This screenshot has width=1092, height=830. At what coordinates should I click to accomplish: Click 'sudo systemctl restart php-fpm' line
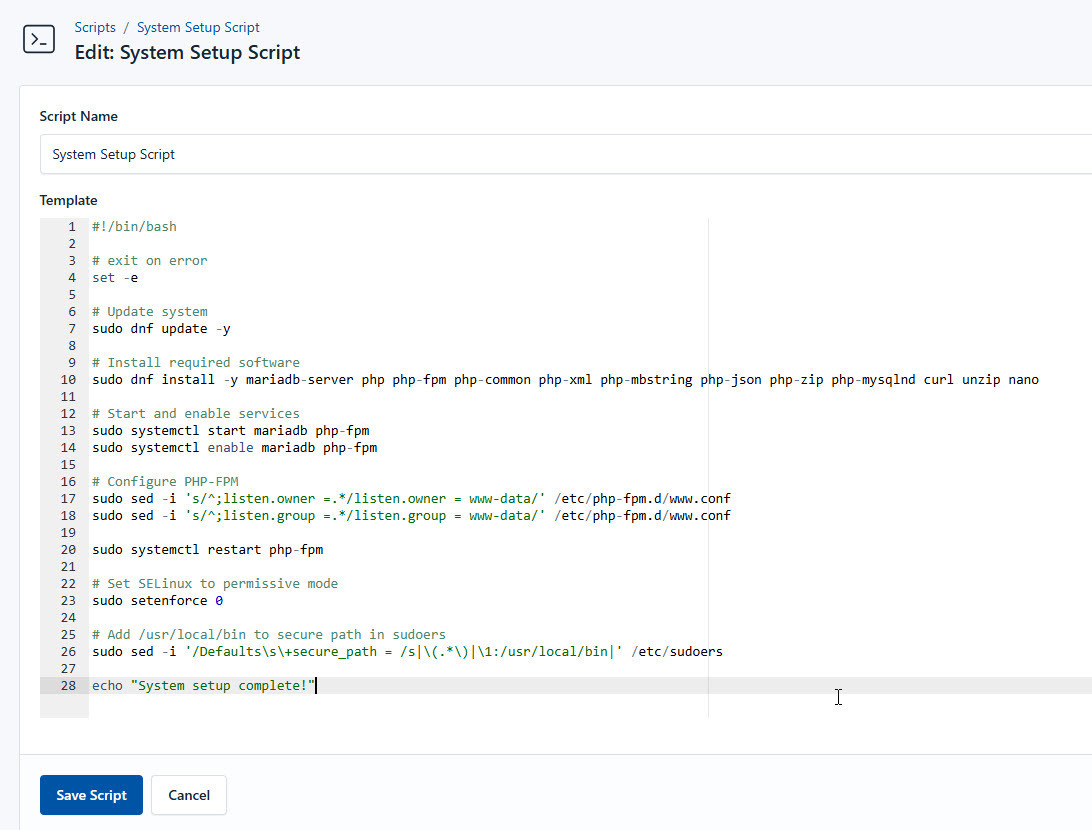[208, 549]
